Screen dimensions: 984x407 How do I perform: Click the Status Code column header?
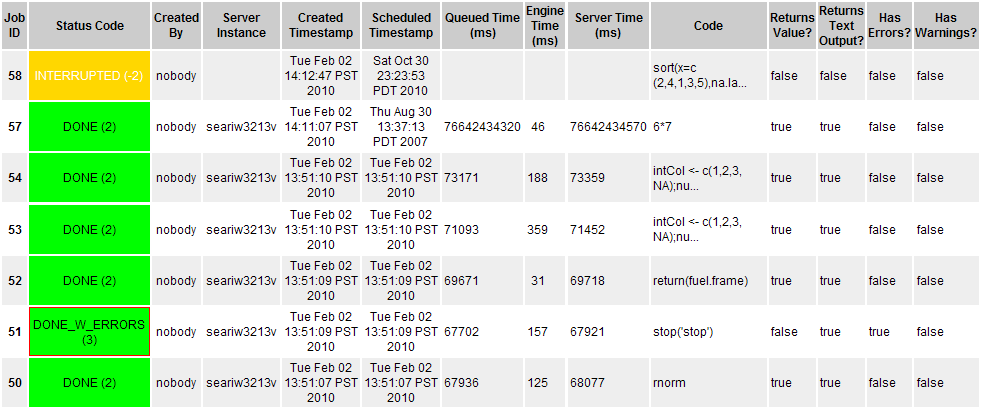click(x=90, y=25)
